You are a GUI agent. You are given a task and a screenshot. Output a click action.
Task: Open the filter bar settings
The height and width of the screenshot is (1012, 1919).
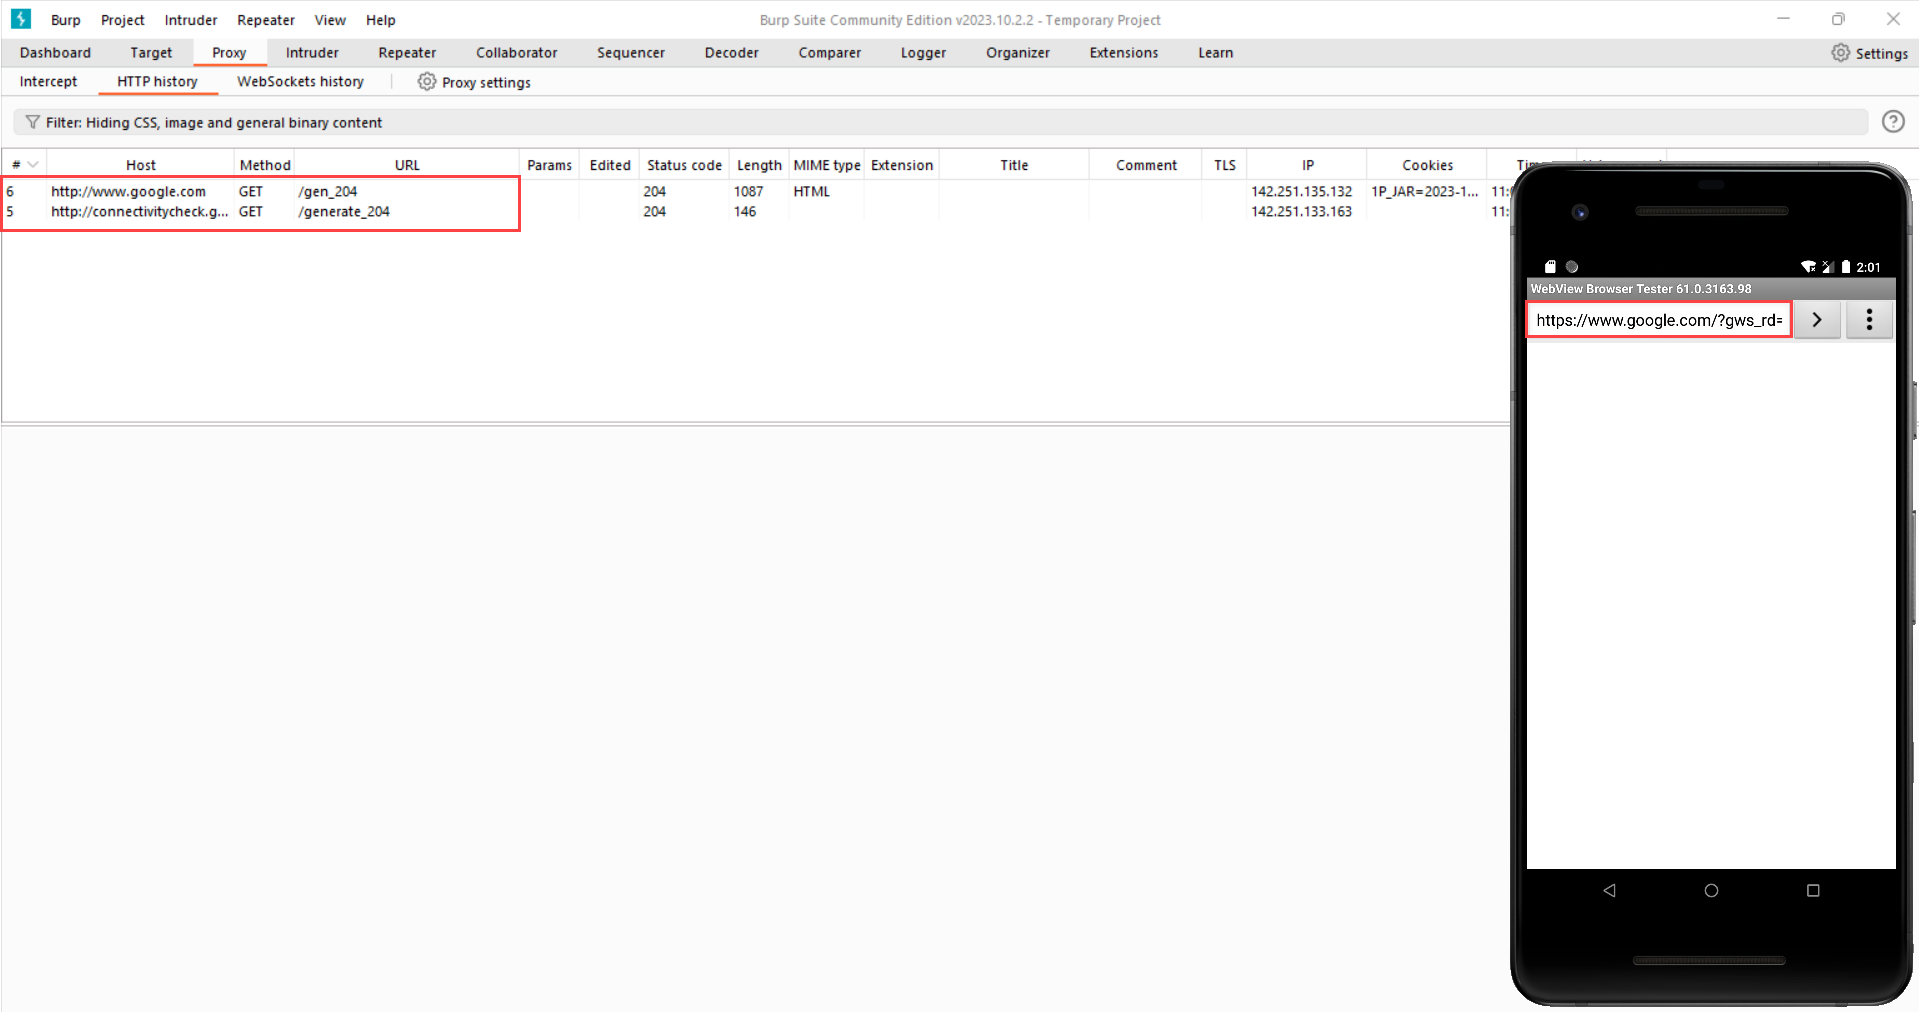(x=940, y=122)
